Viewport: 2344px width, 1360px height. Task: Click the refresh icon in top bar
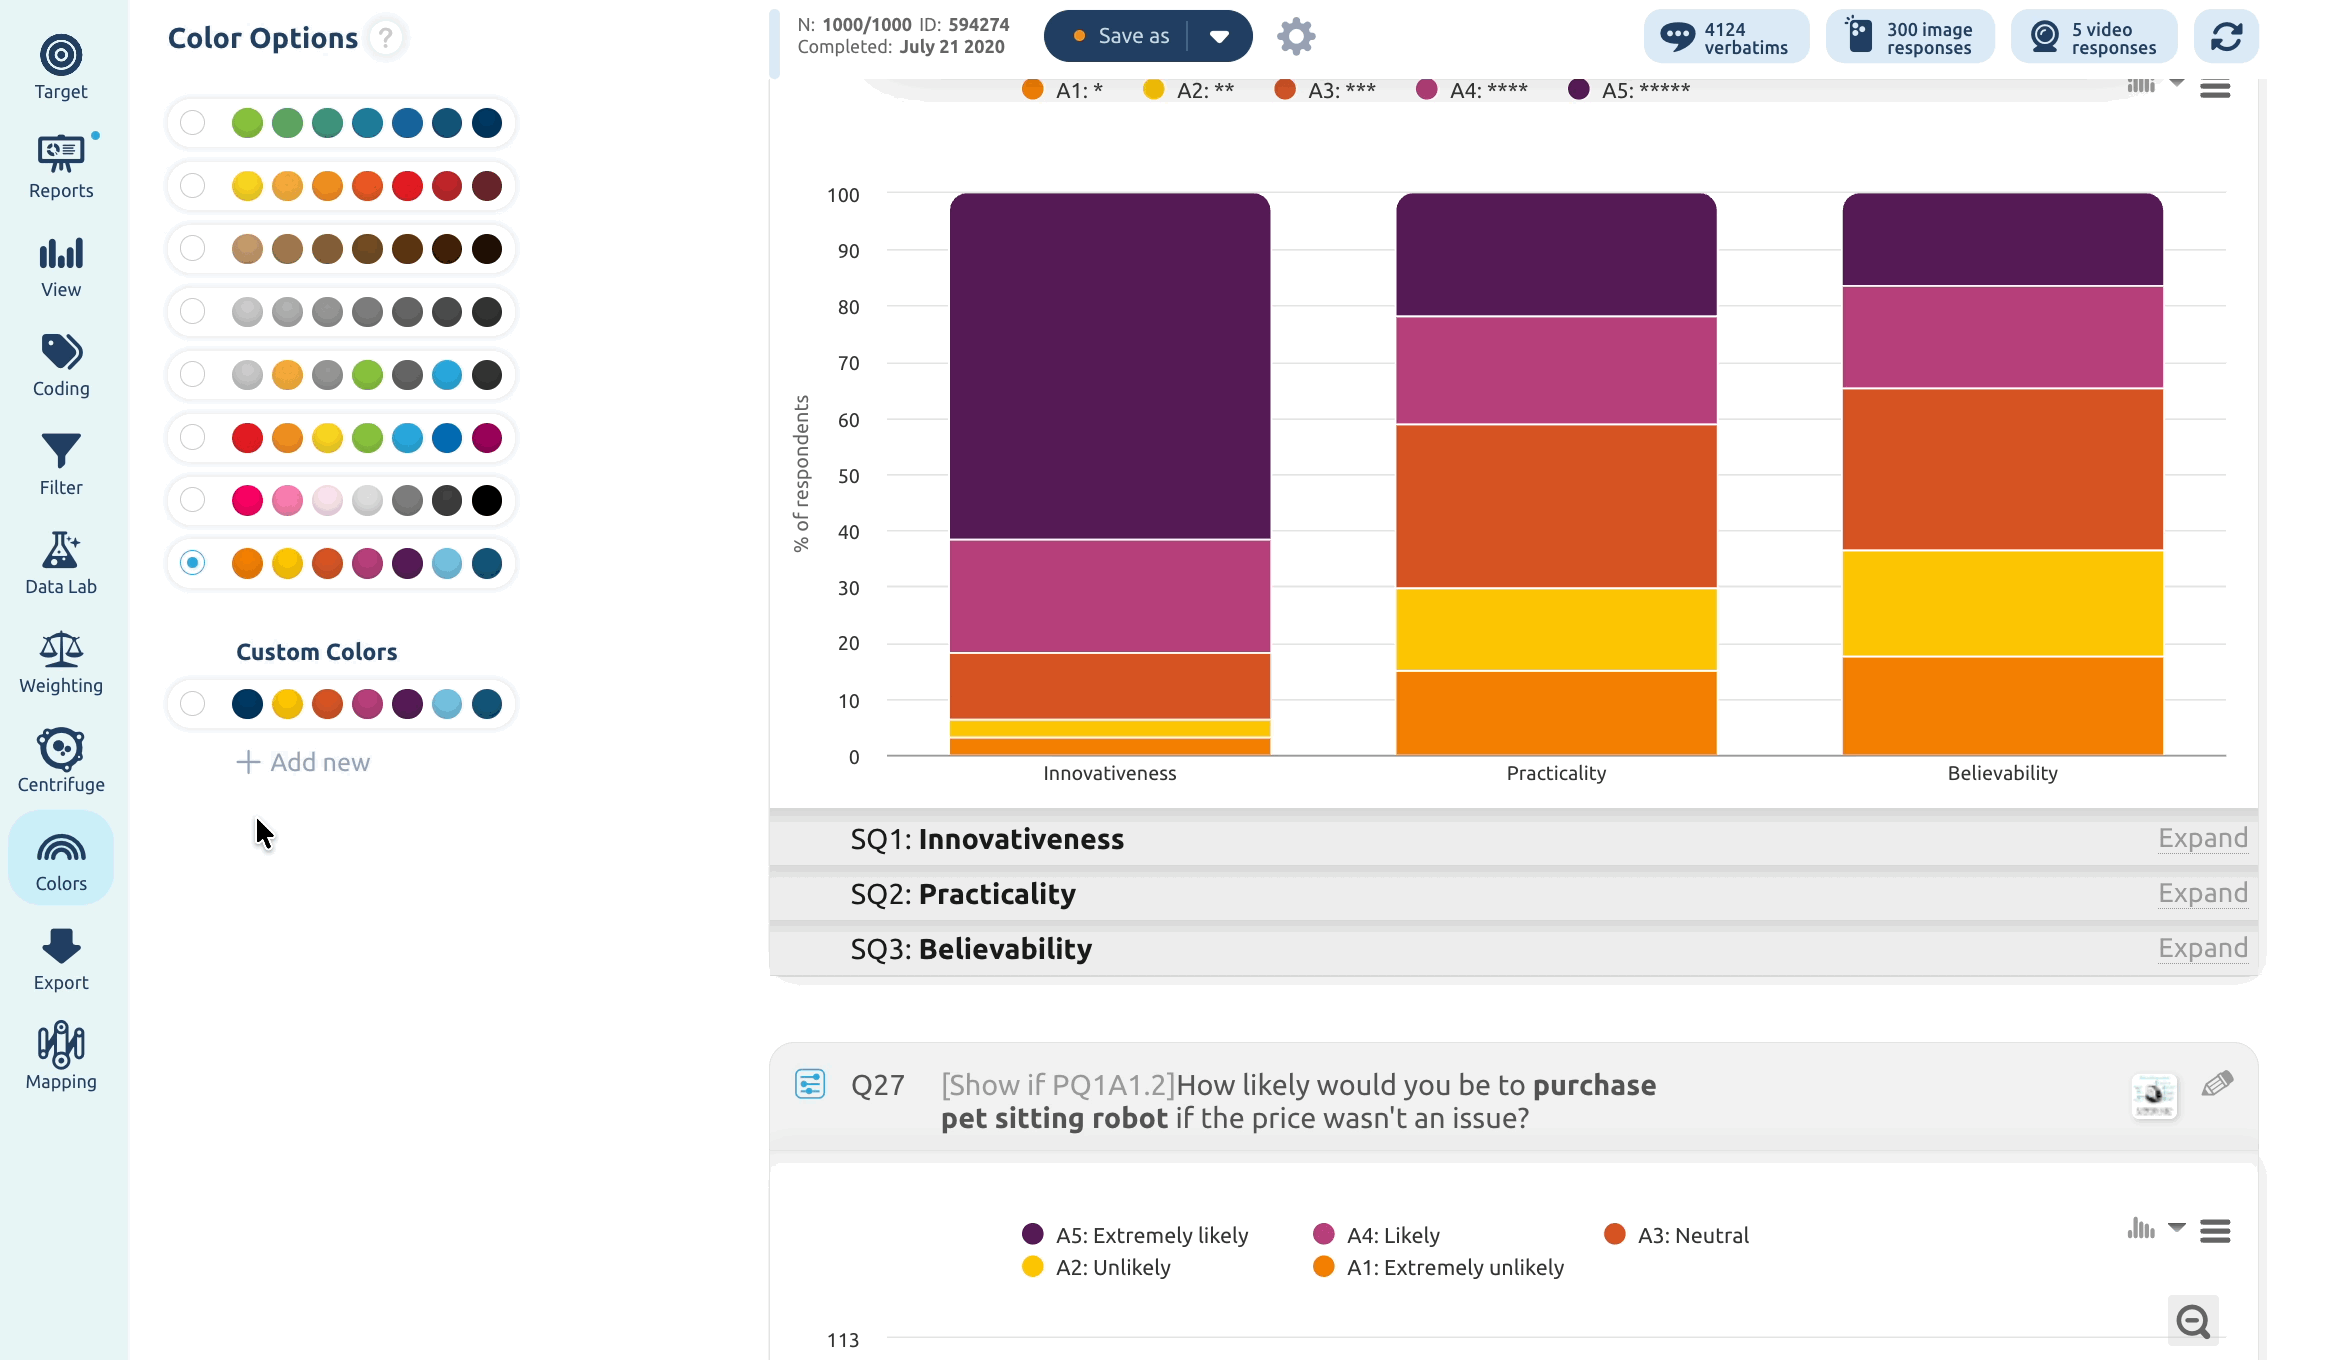[x=2226, y=37]
